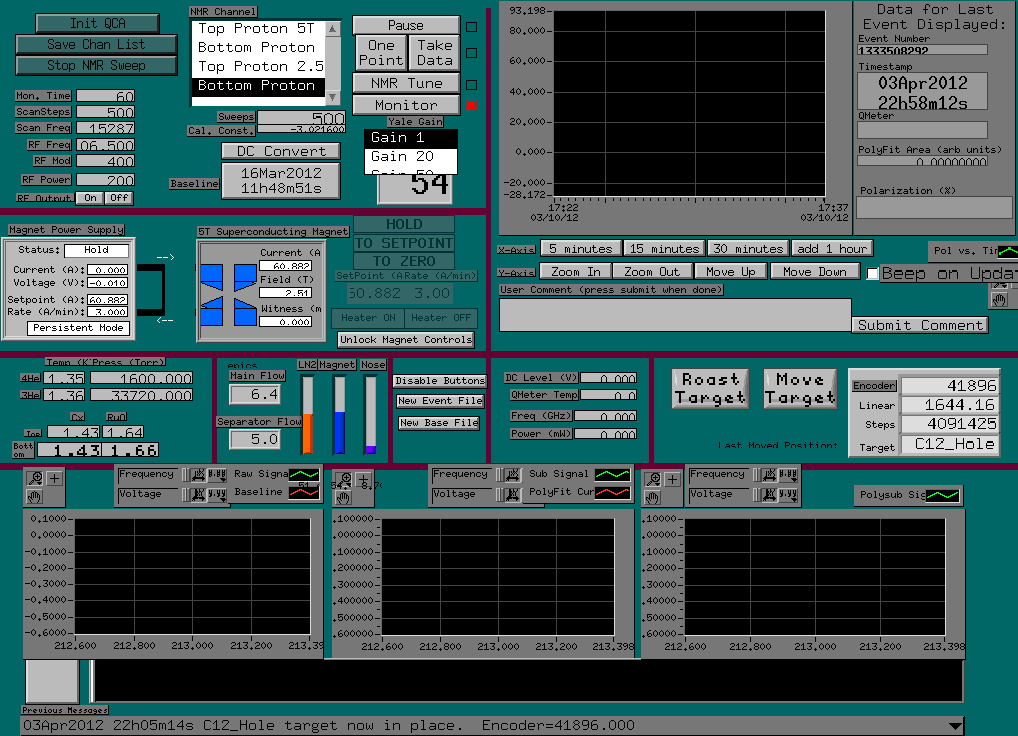Image resolution: width=1018 pixels, height=736 pixels.
Task: Open Frequency axis format menu on Raw Signal graph
Action: [217, 475]
